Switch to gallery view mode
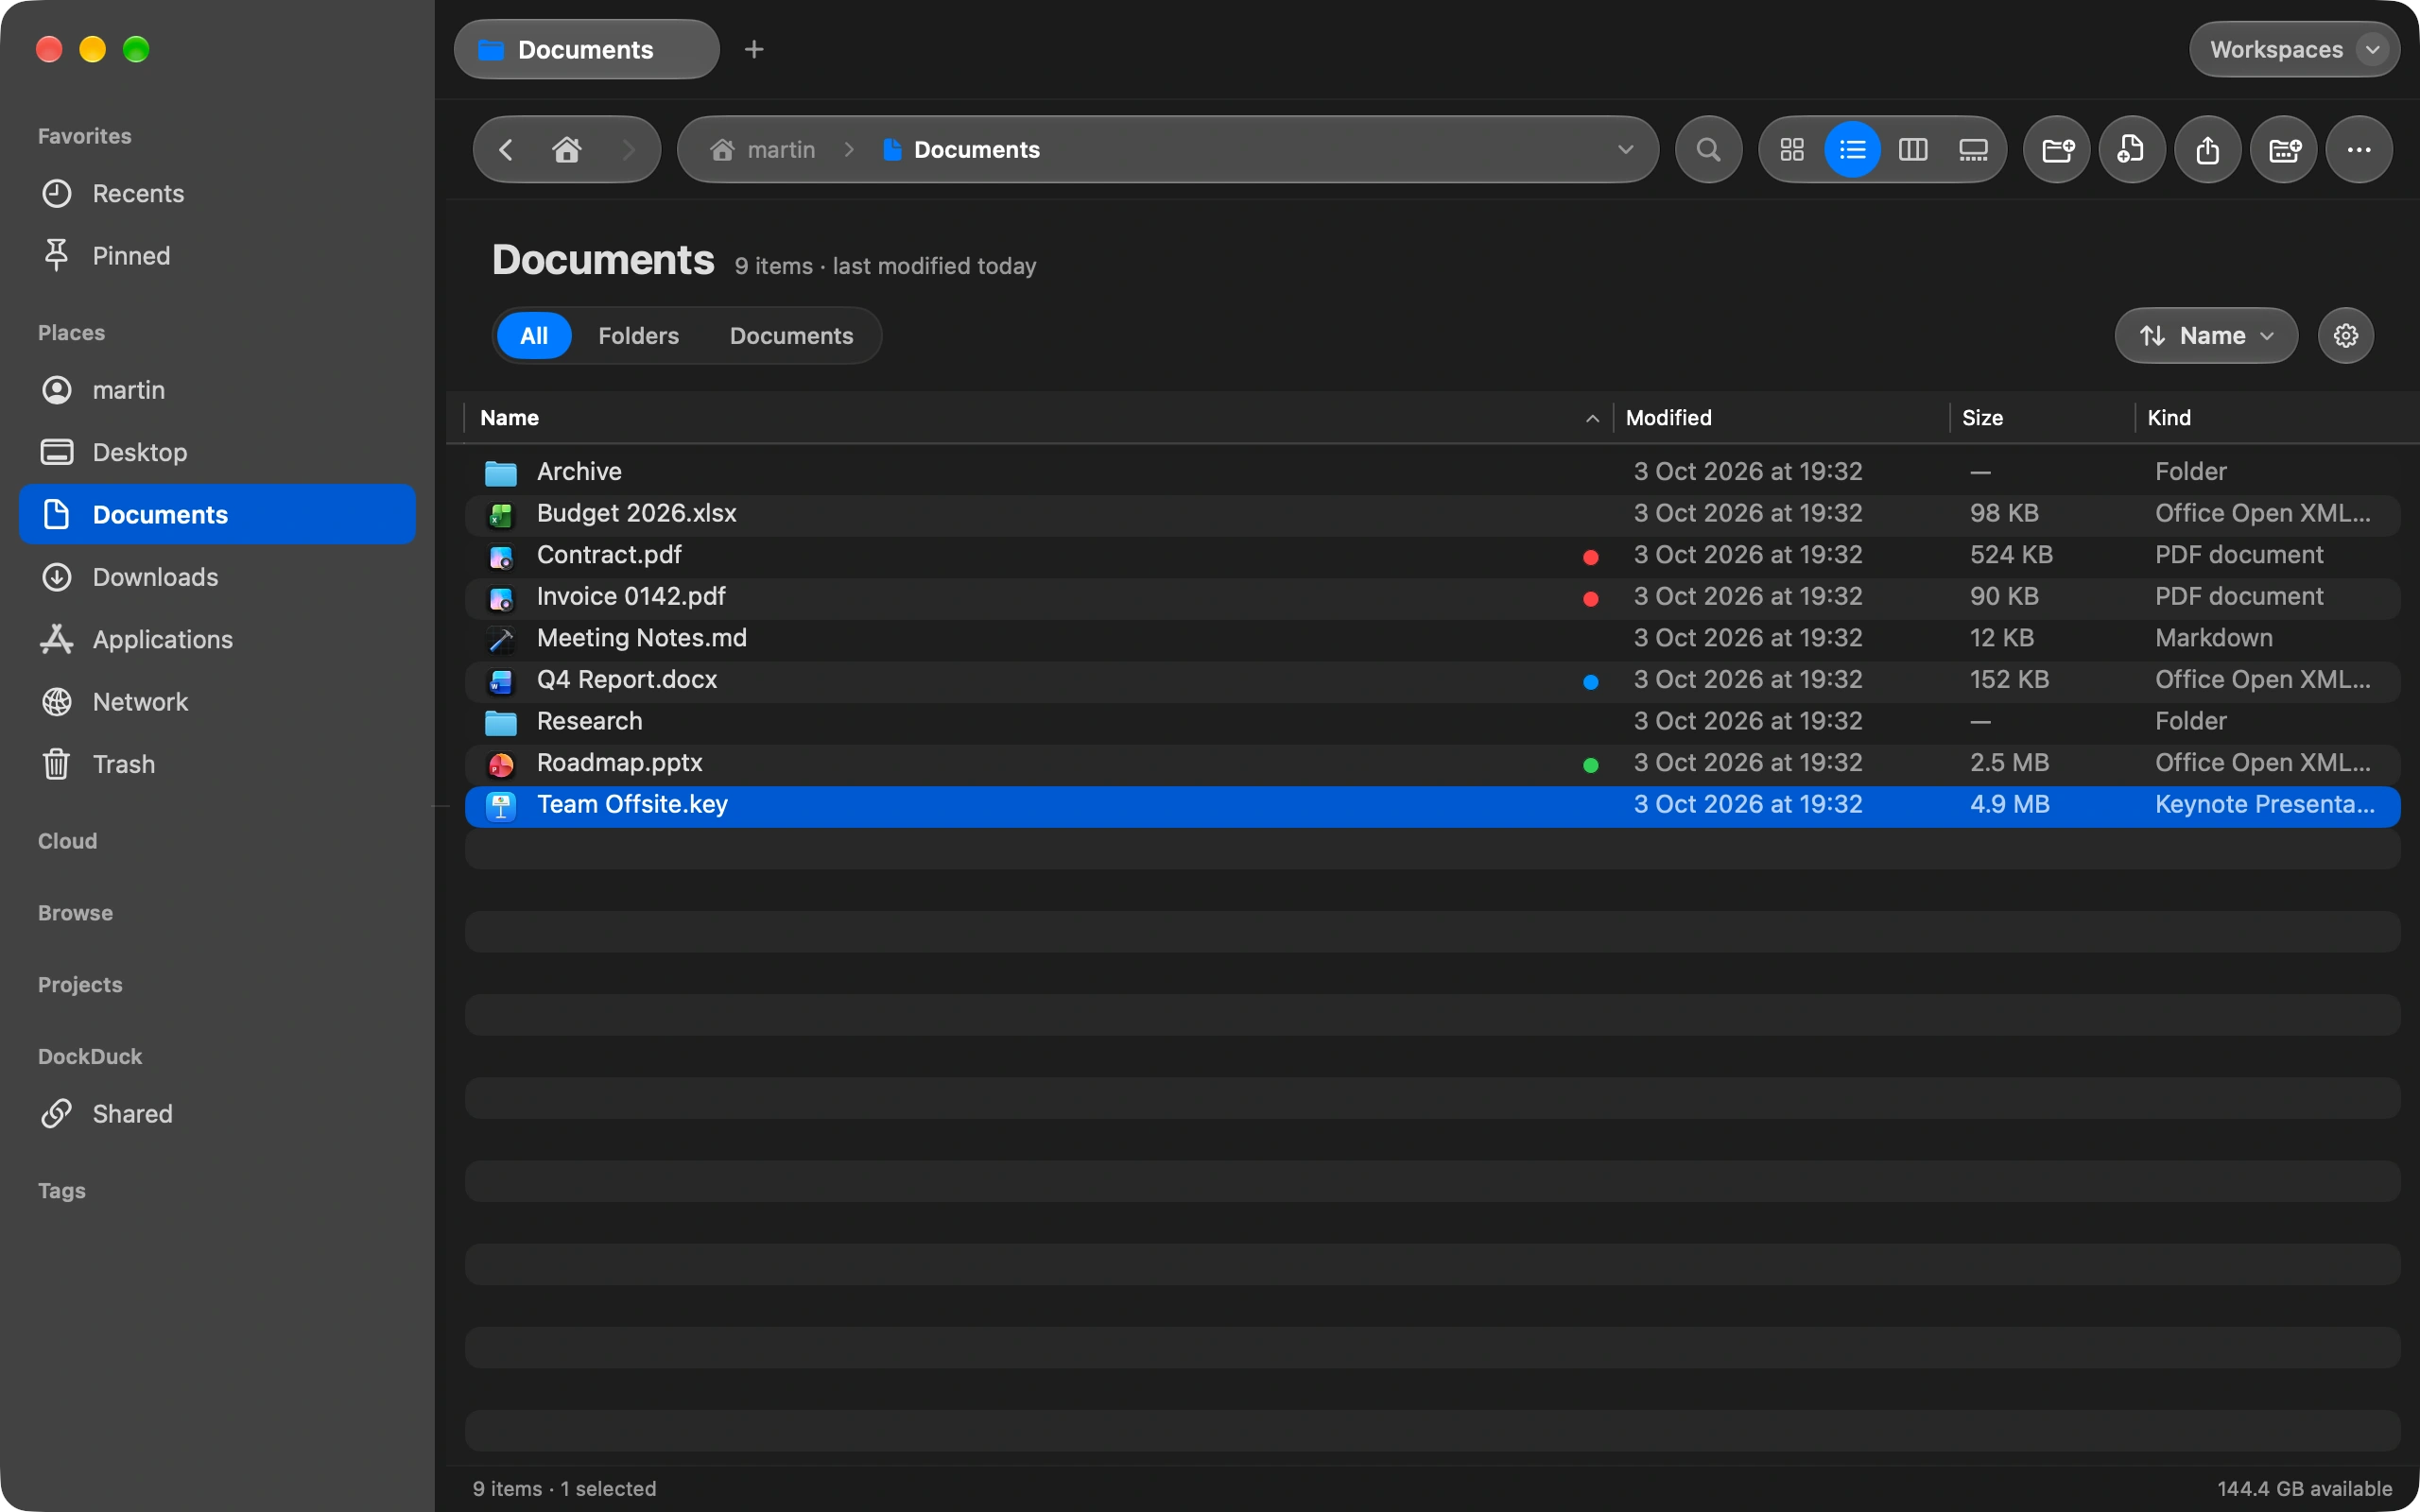Screen dimensions: 2420x1512 (x=1972, y=150)
